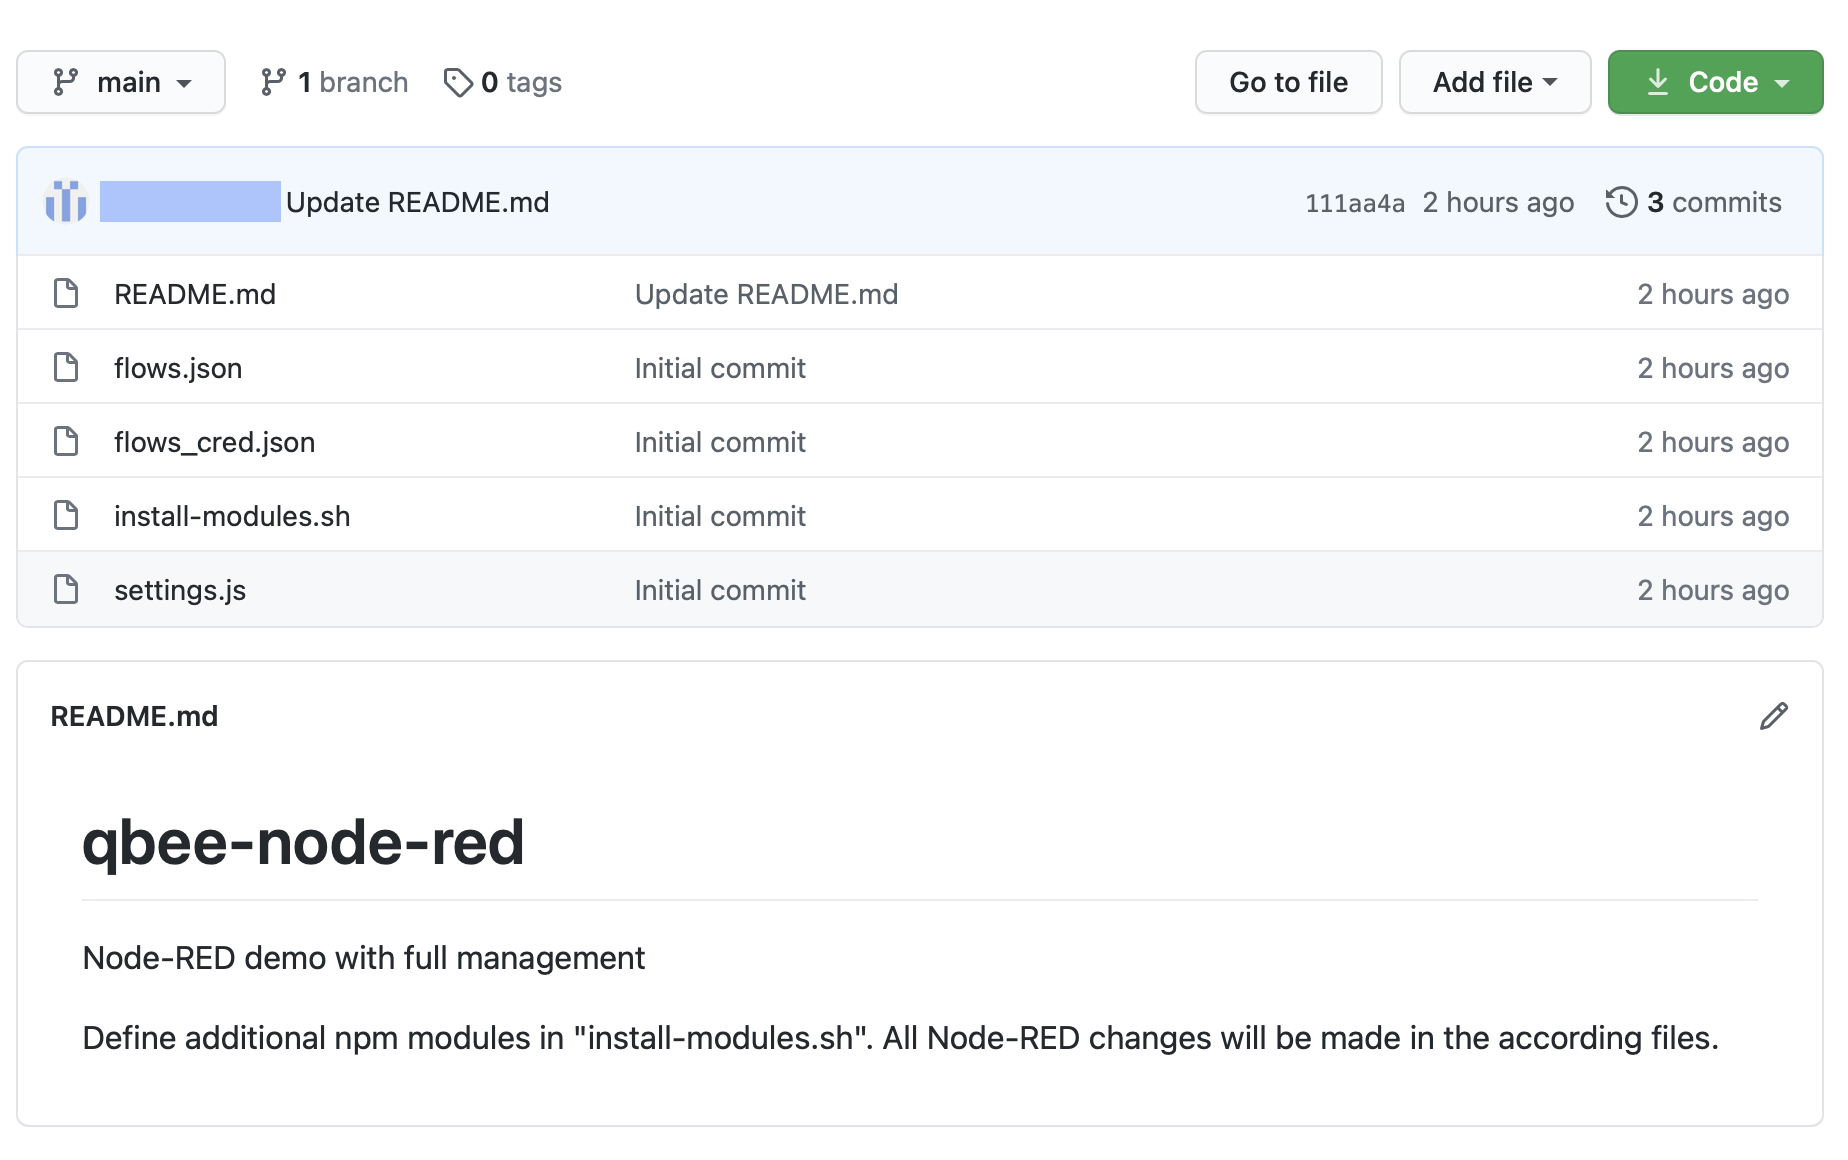Open the flows.json file link
The height and width of the screenshot is (1160, 1848).
178,368
